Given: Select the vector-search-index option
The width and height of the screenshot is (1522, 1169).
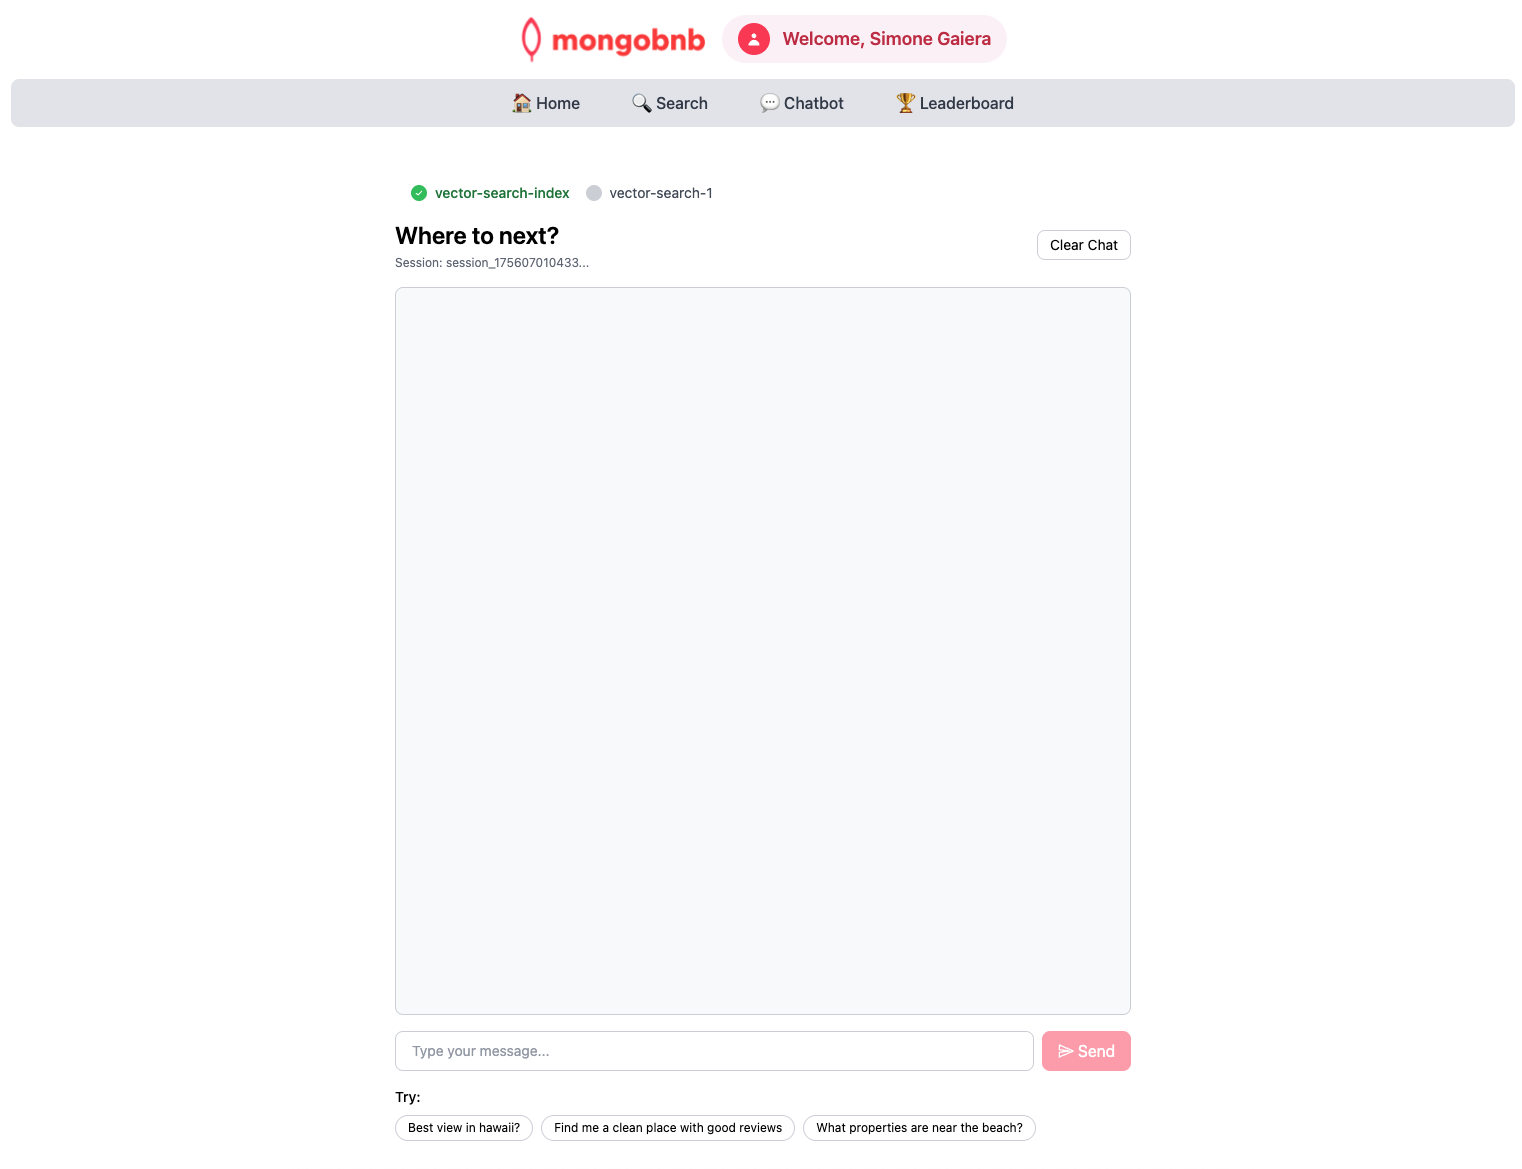Looking at the screenshot, I should (502, 193).
